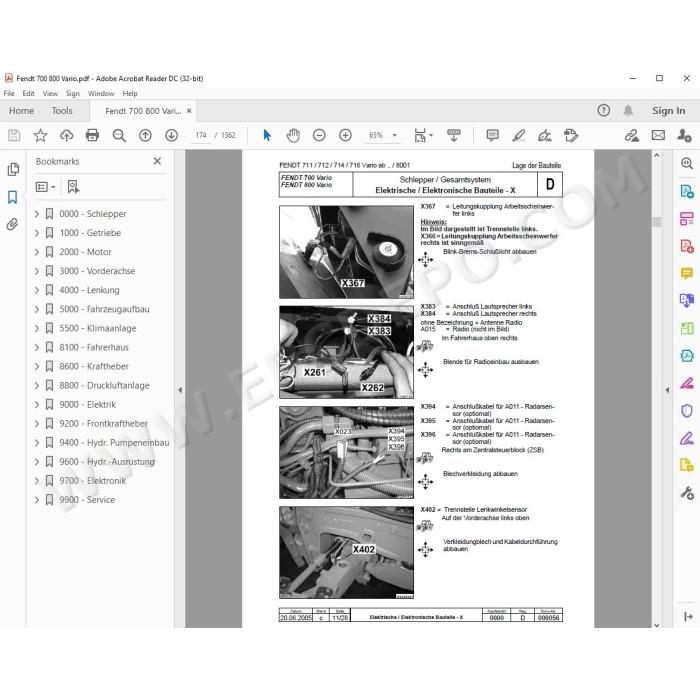
Task: Open the zoom percentage dropdown
Action: pyautogui.click(x=395, y=135)
